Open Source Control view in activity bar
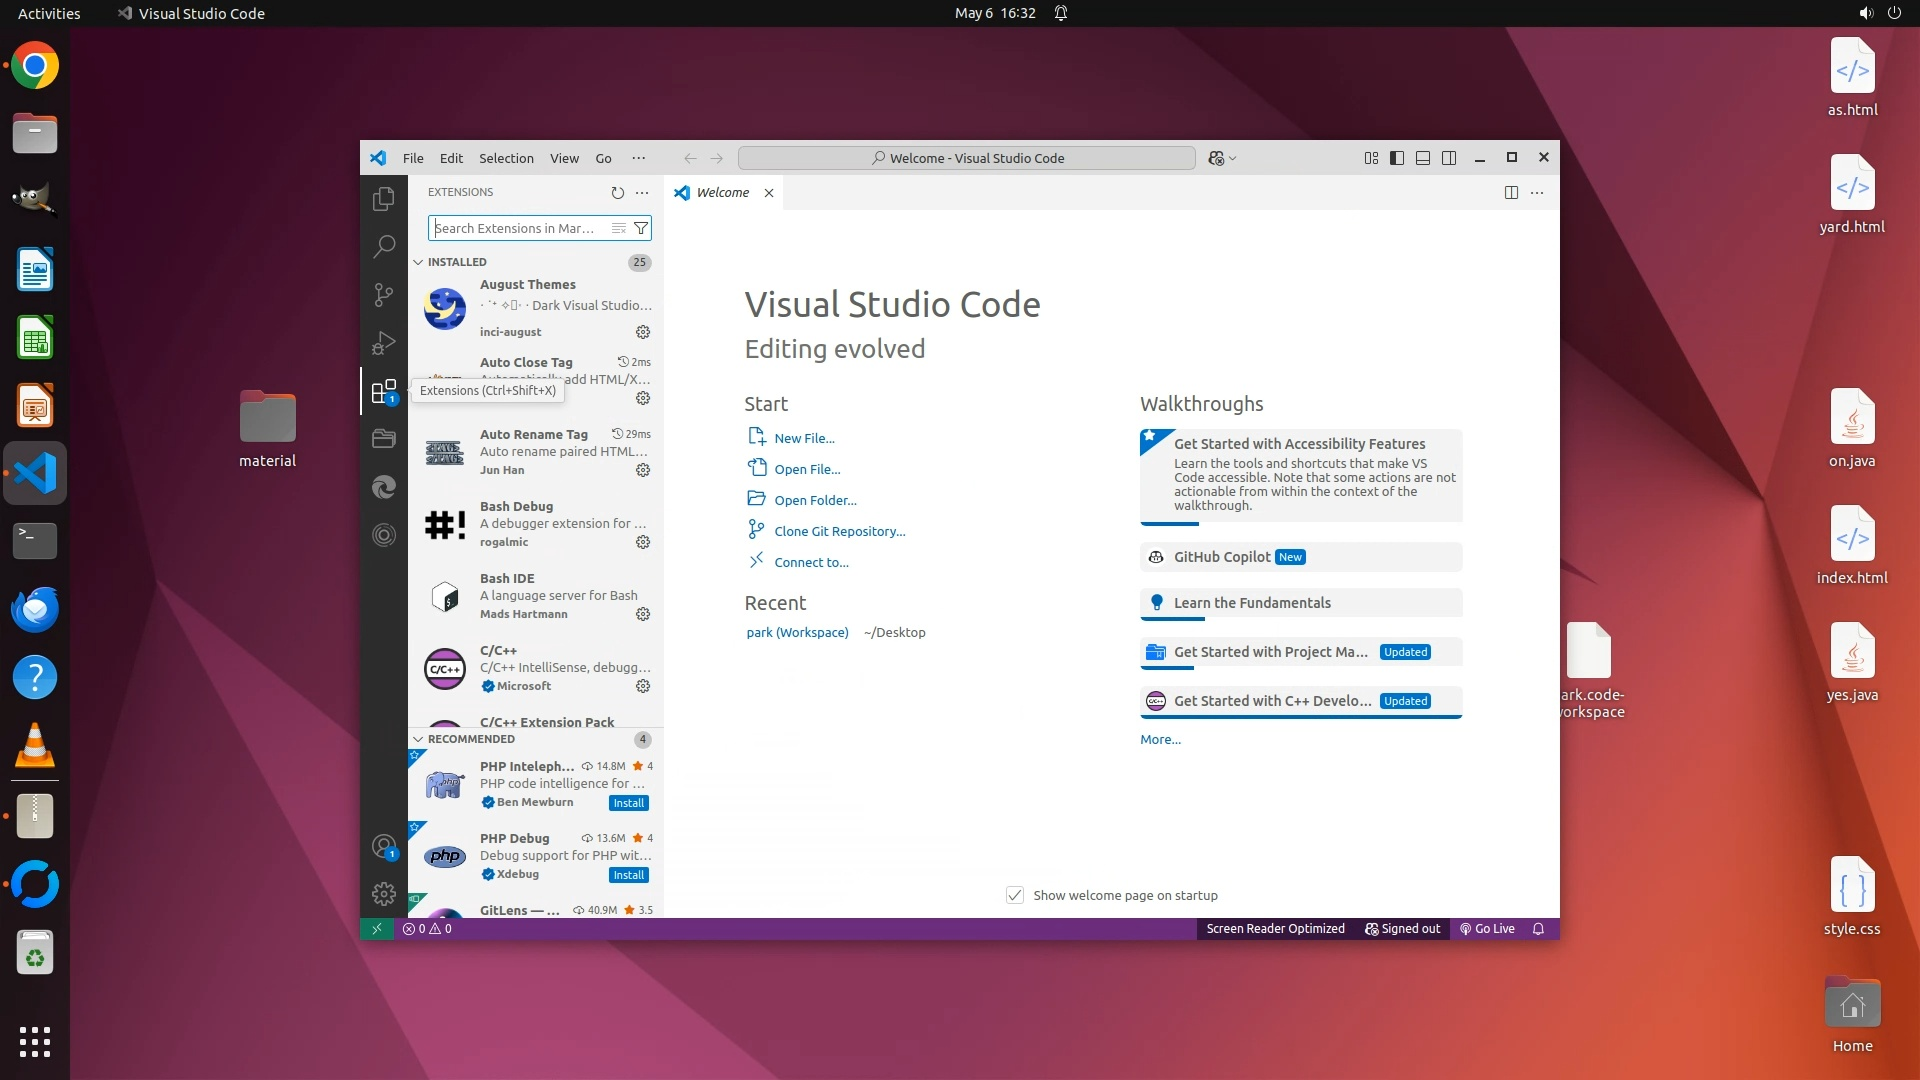1920x1080 pixels. (384, 294)
